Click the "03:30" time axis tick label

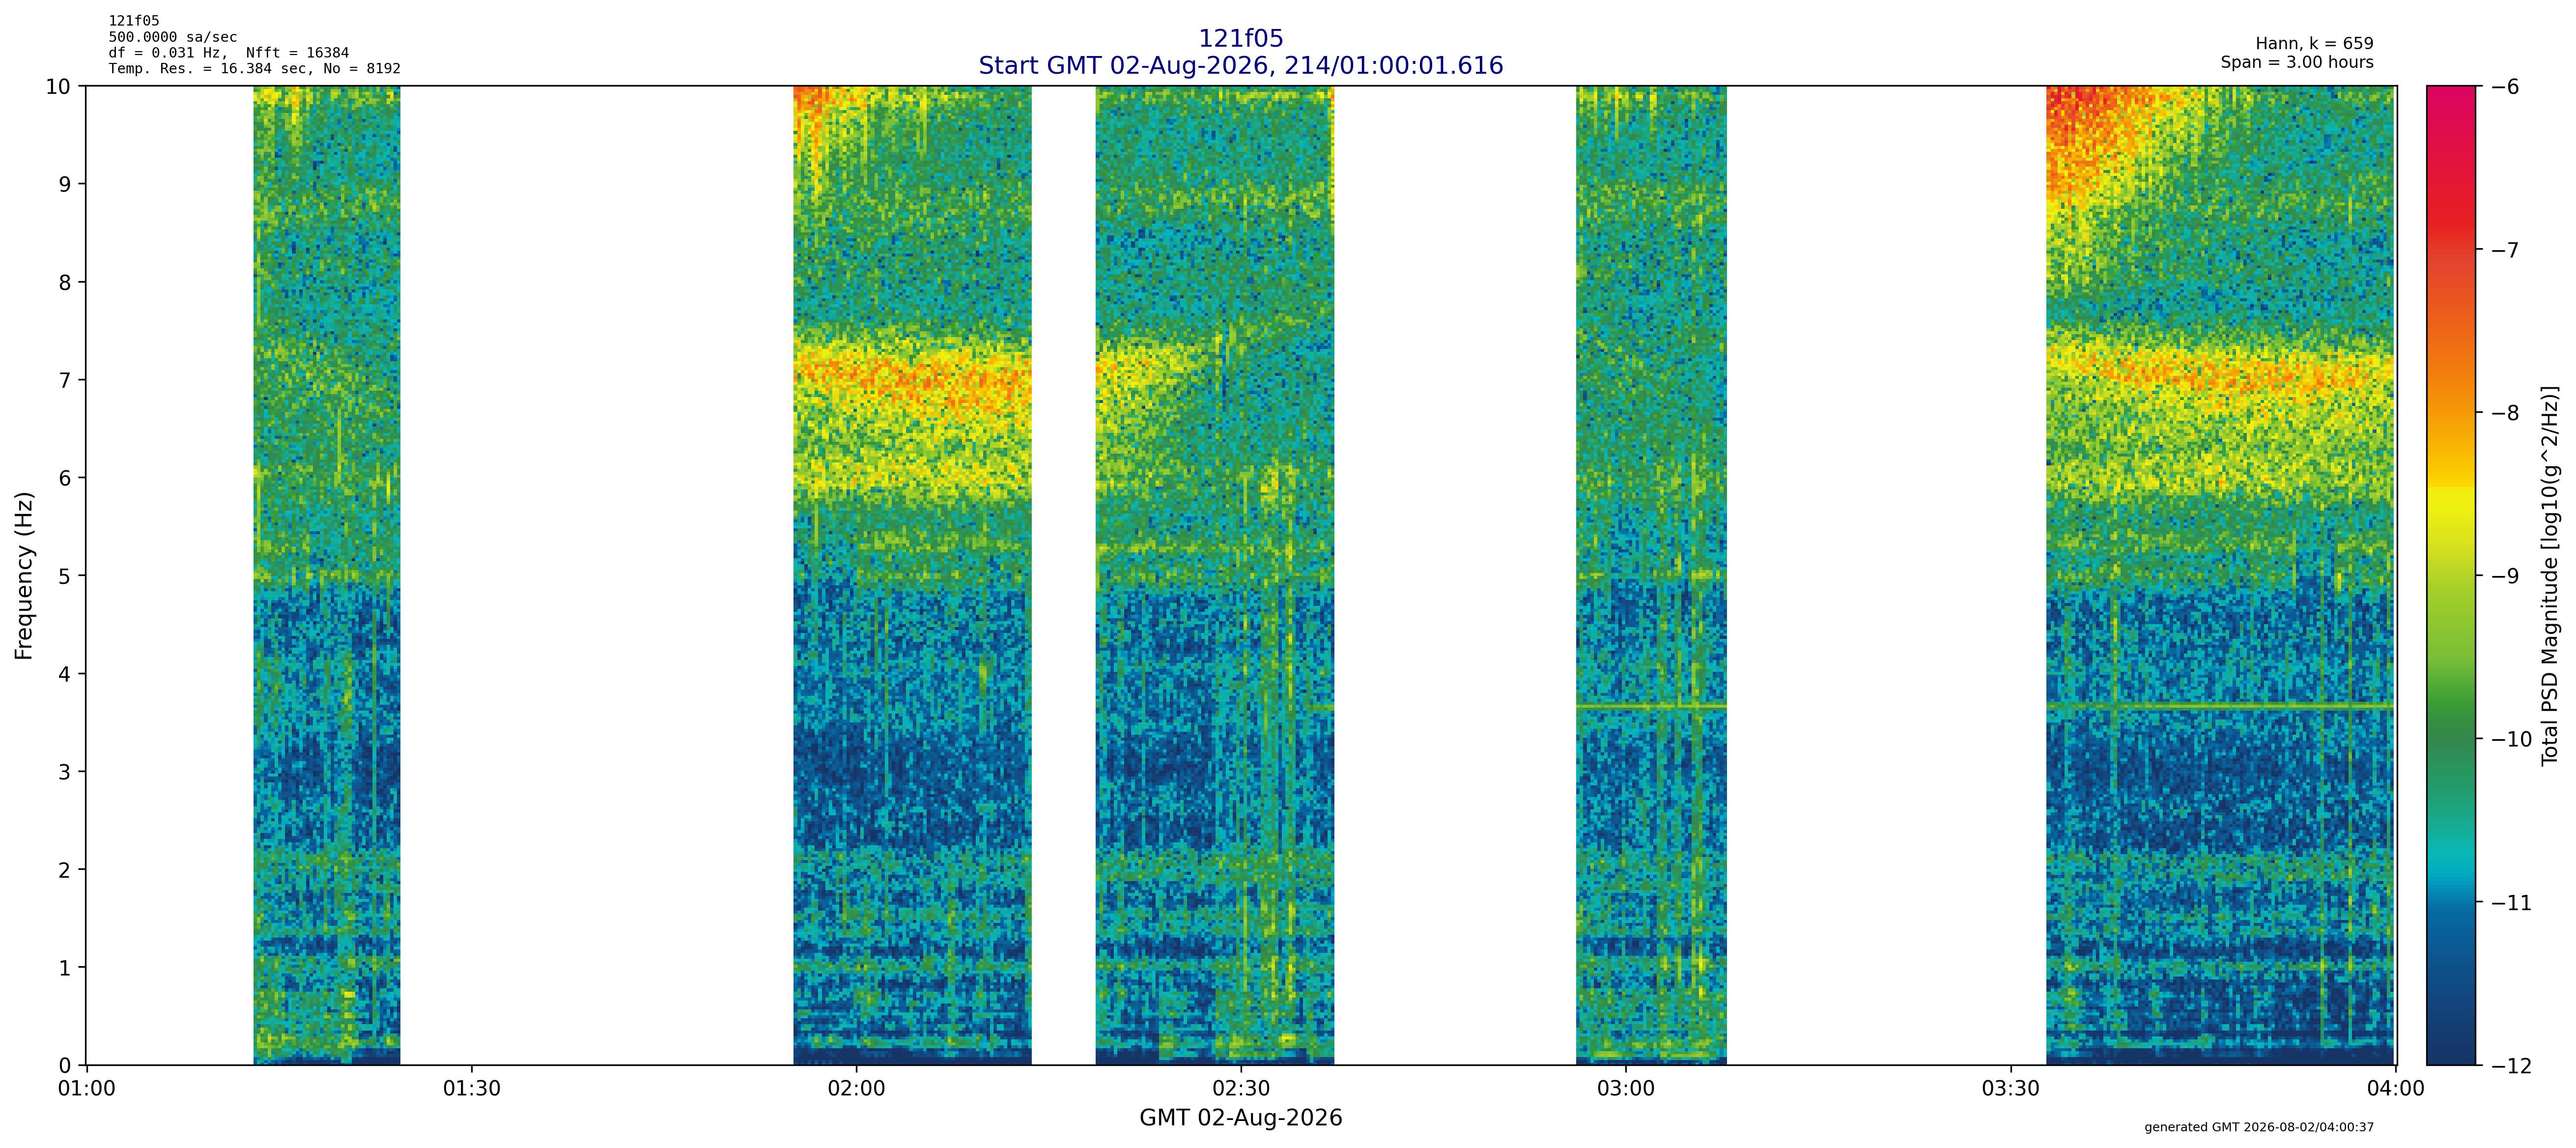pyautogui.click(x=2011, y=1088)
